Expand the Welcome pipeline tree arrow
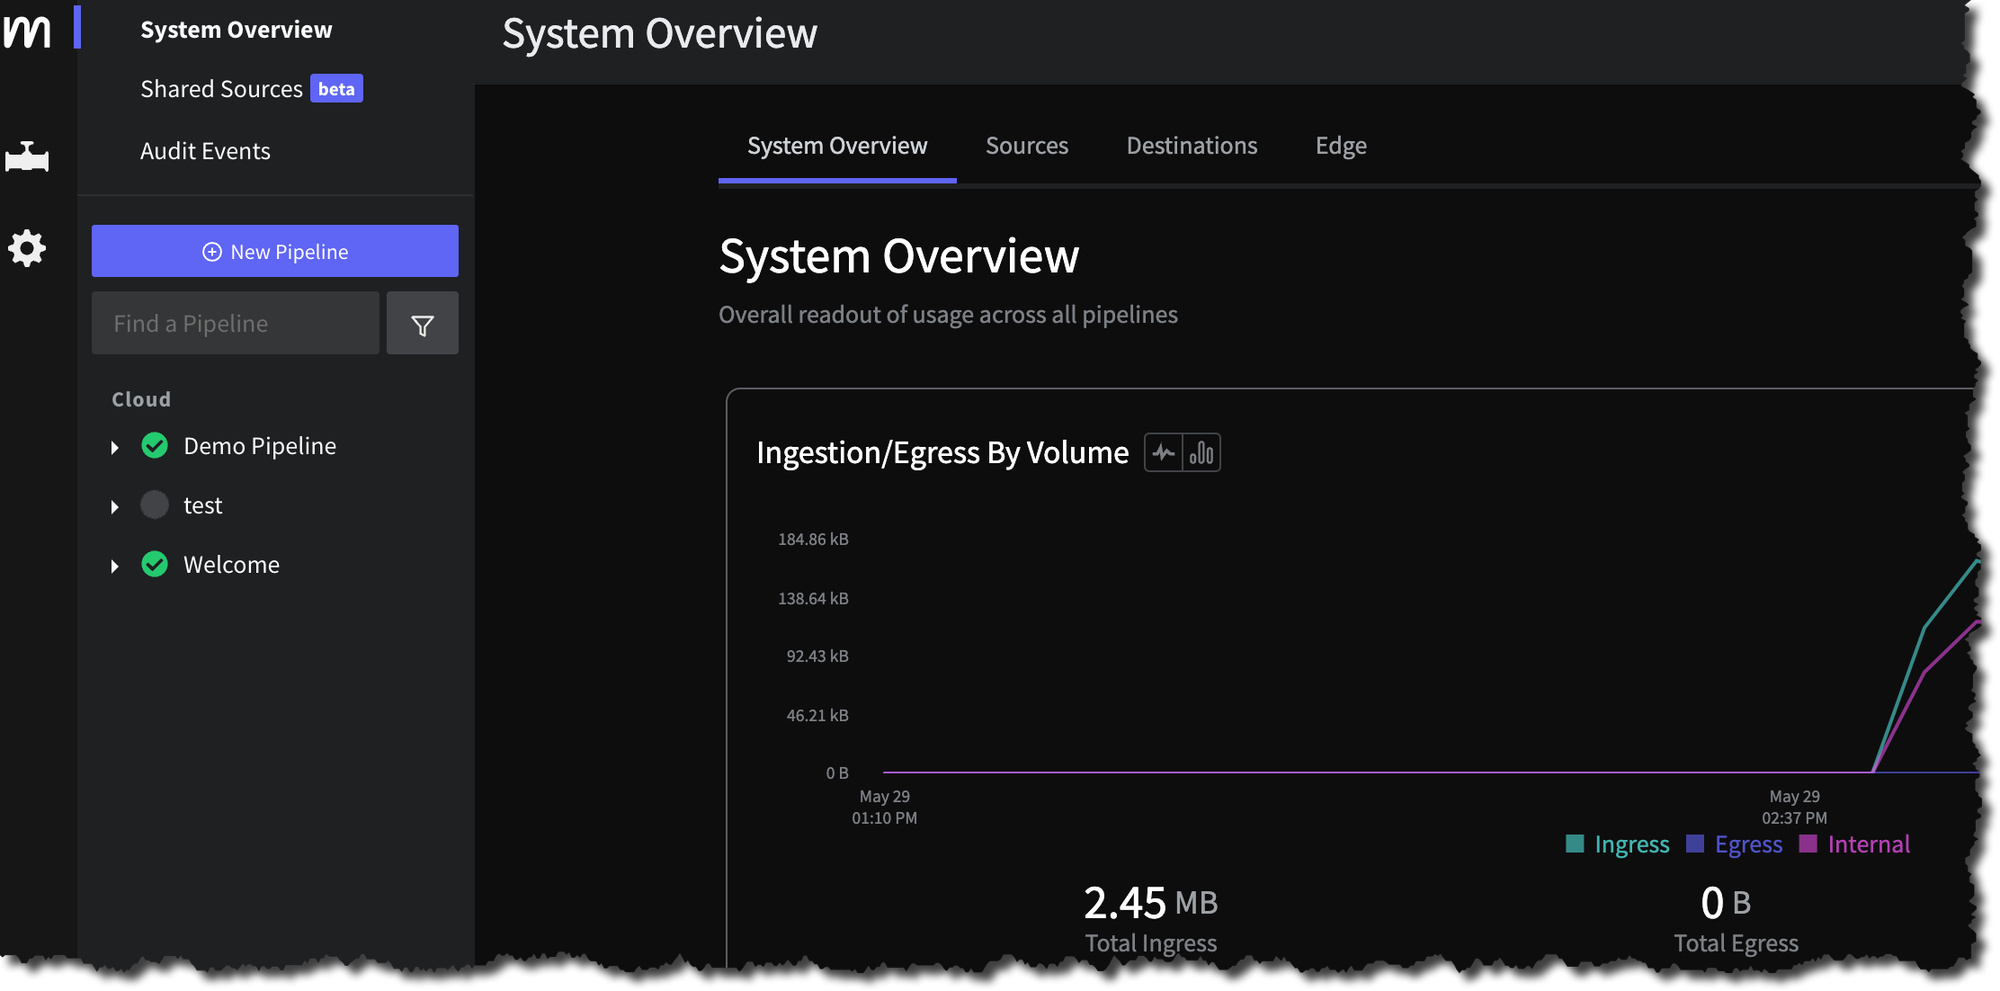 point(115,566)
